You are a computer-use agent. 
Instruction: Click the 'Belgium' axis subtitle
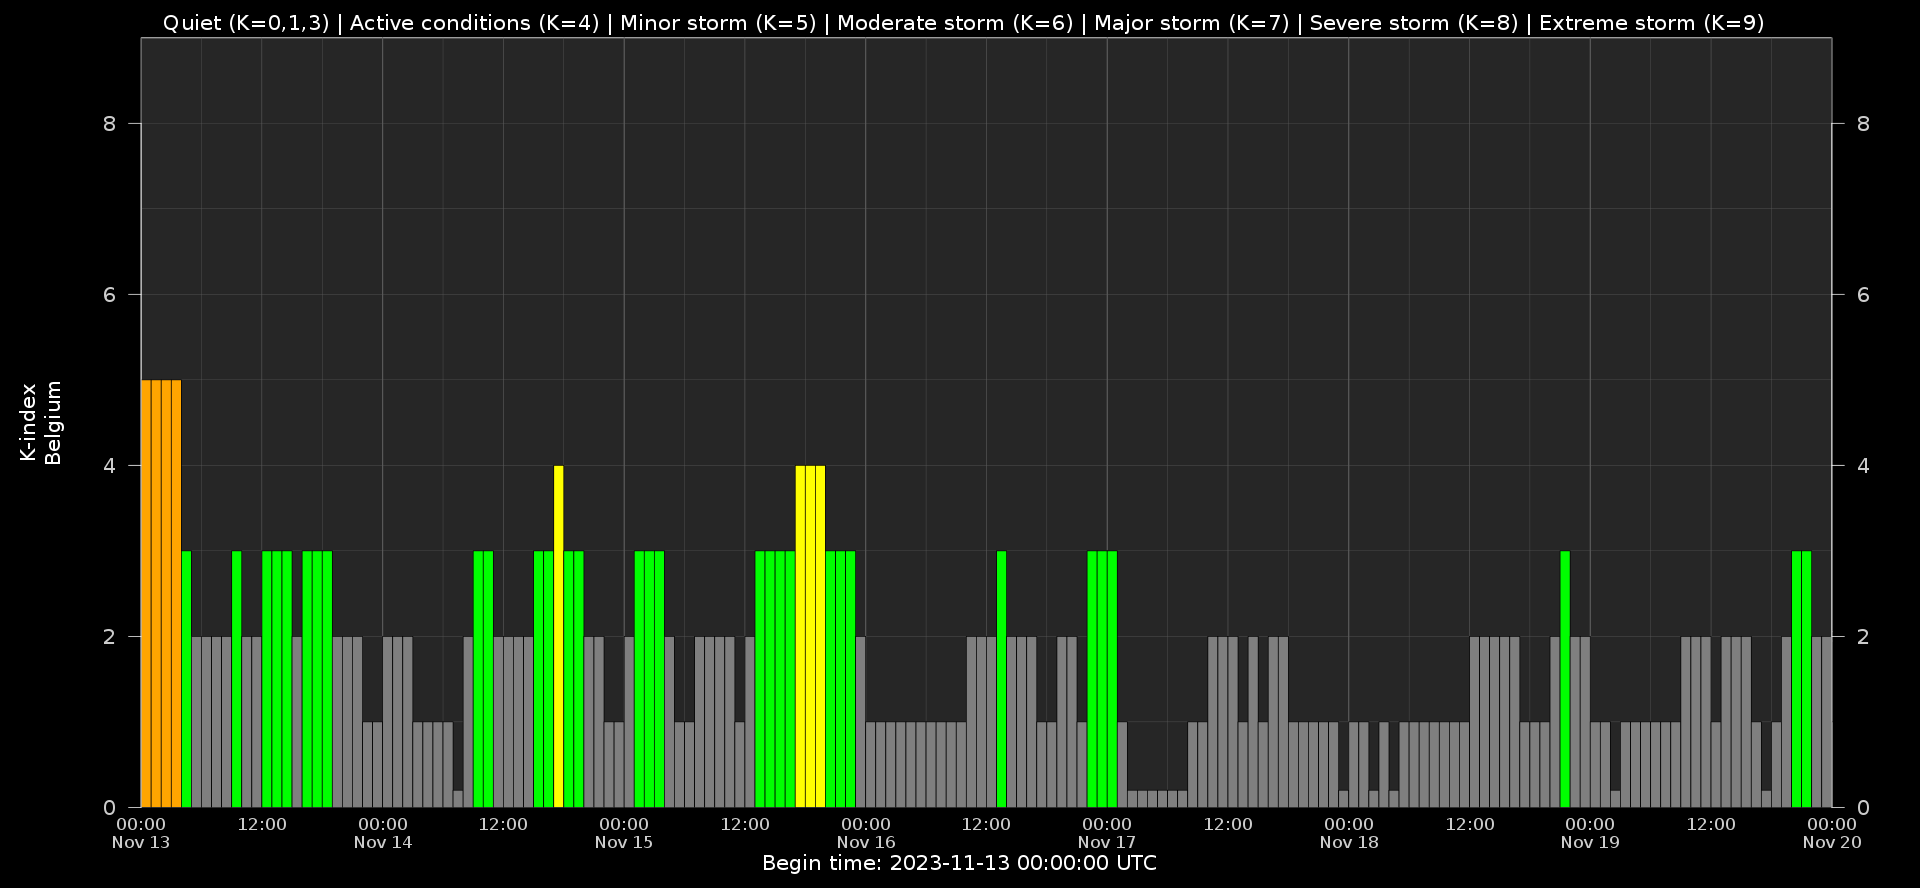(53, 422)
